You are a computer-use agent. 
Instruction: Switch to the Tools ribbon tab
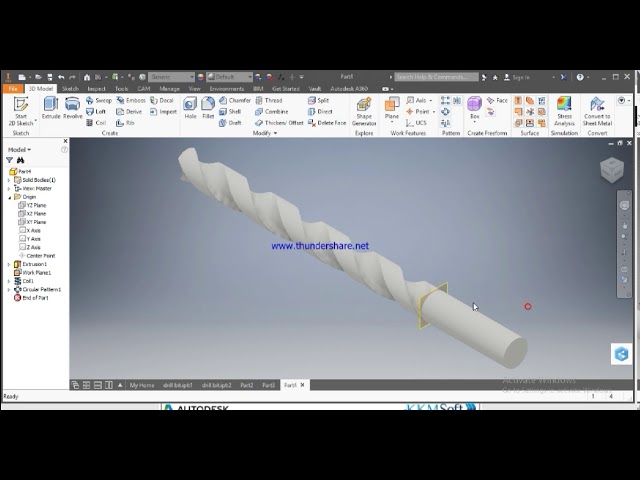click(x=121, y=89)
